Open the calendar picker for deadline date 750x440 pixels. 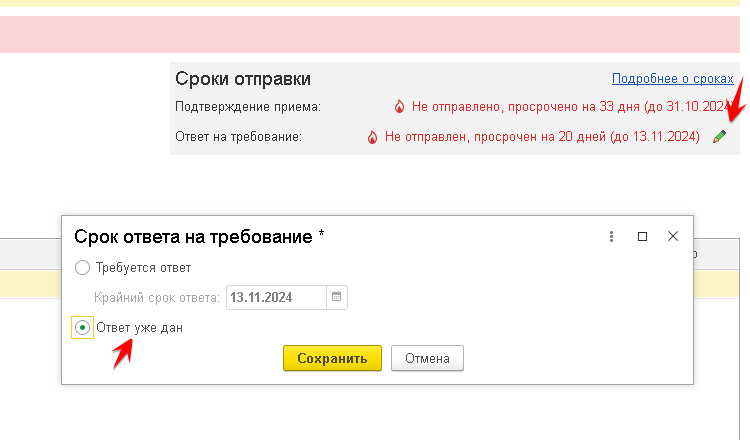[337, 297]
